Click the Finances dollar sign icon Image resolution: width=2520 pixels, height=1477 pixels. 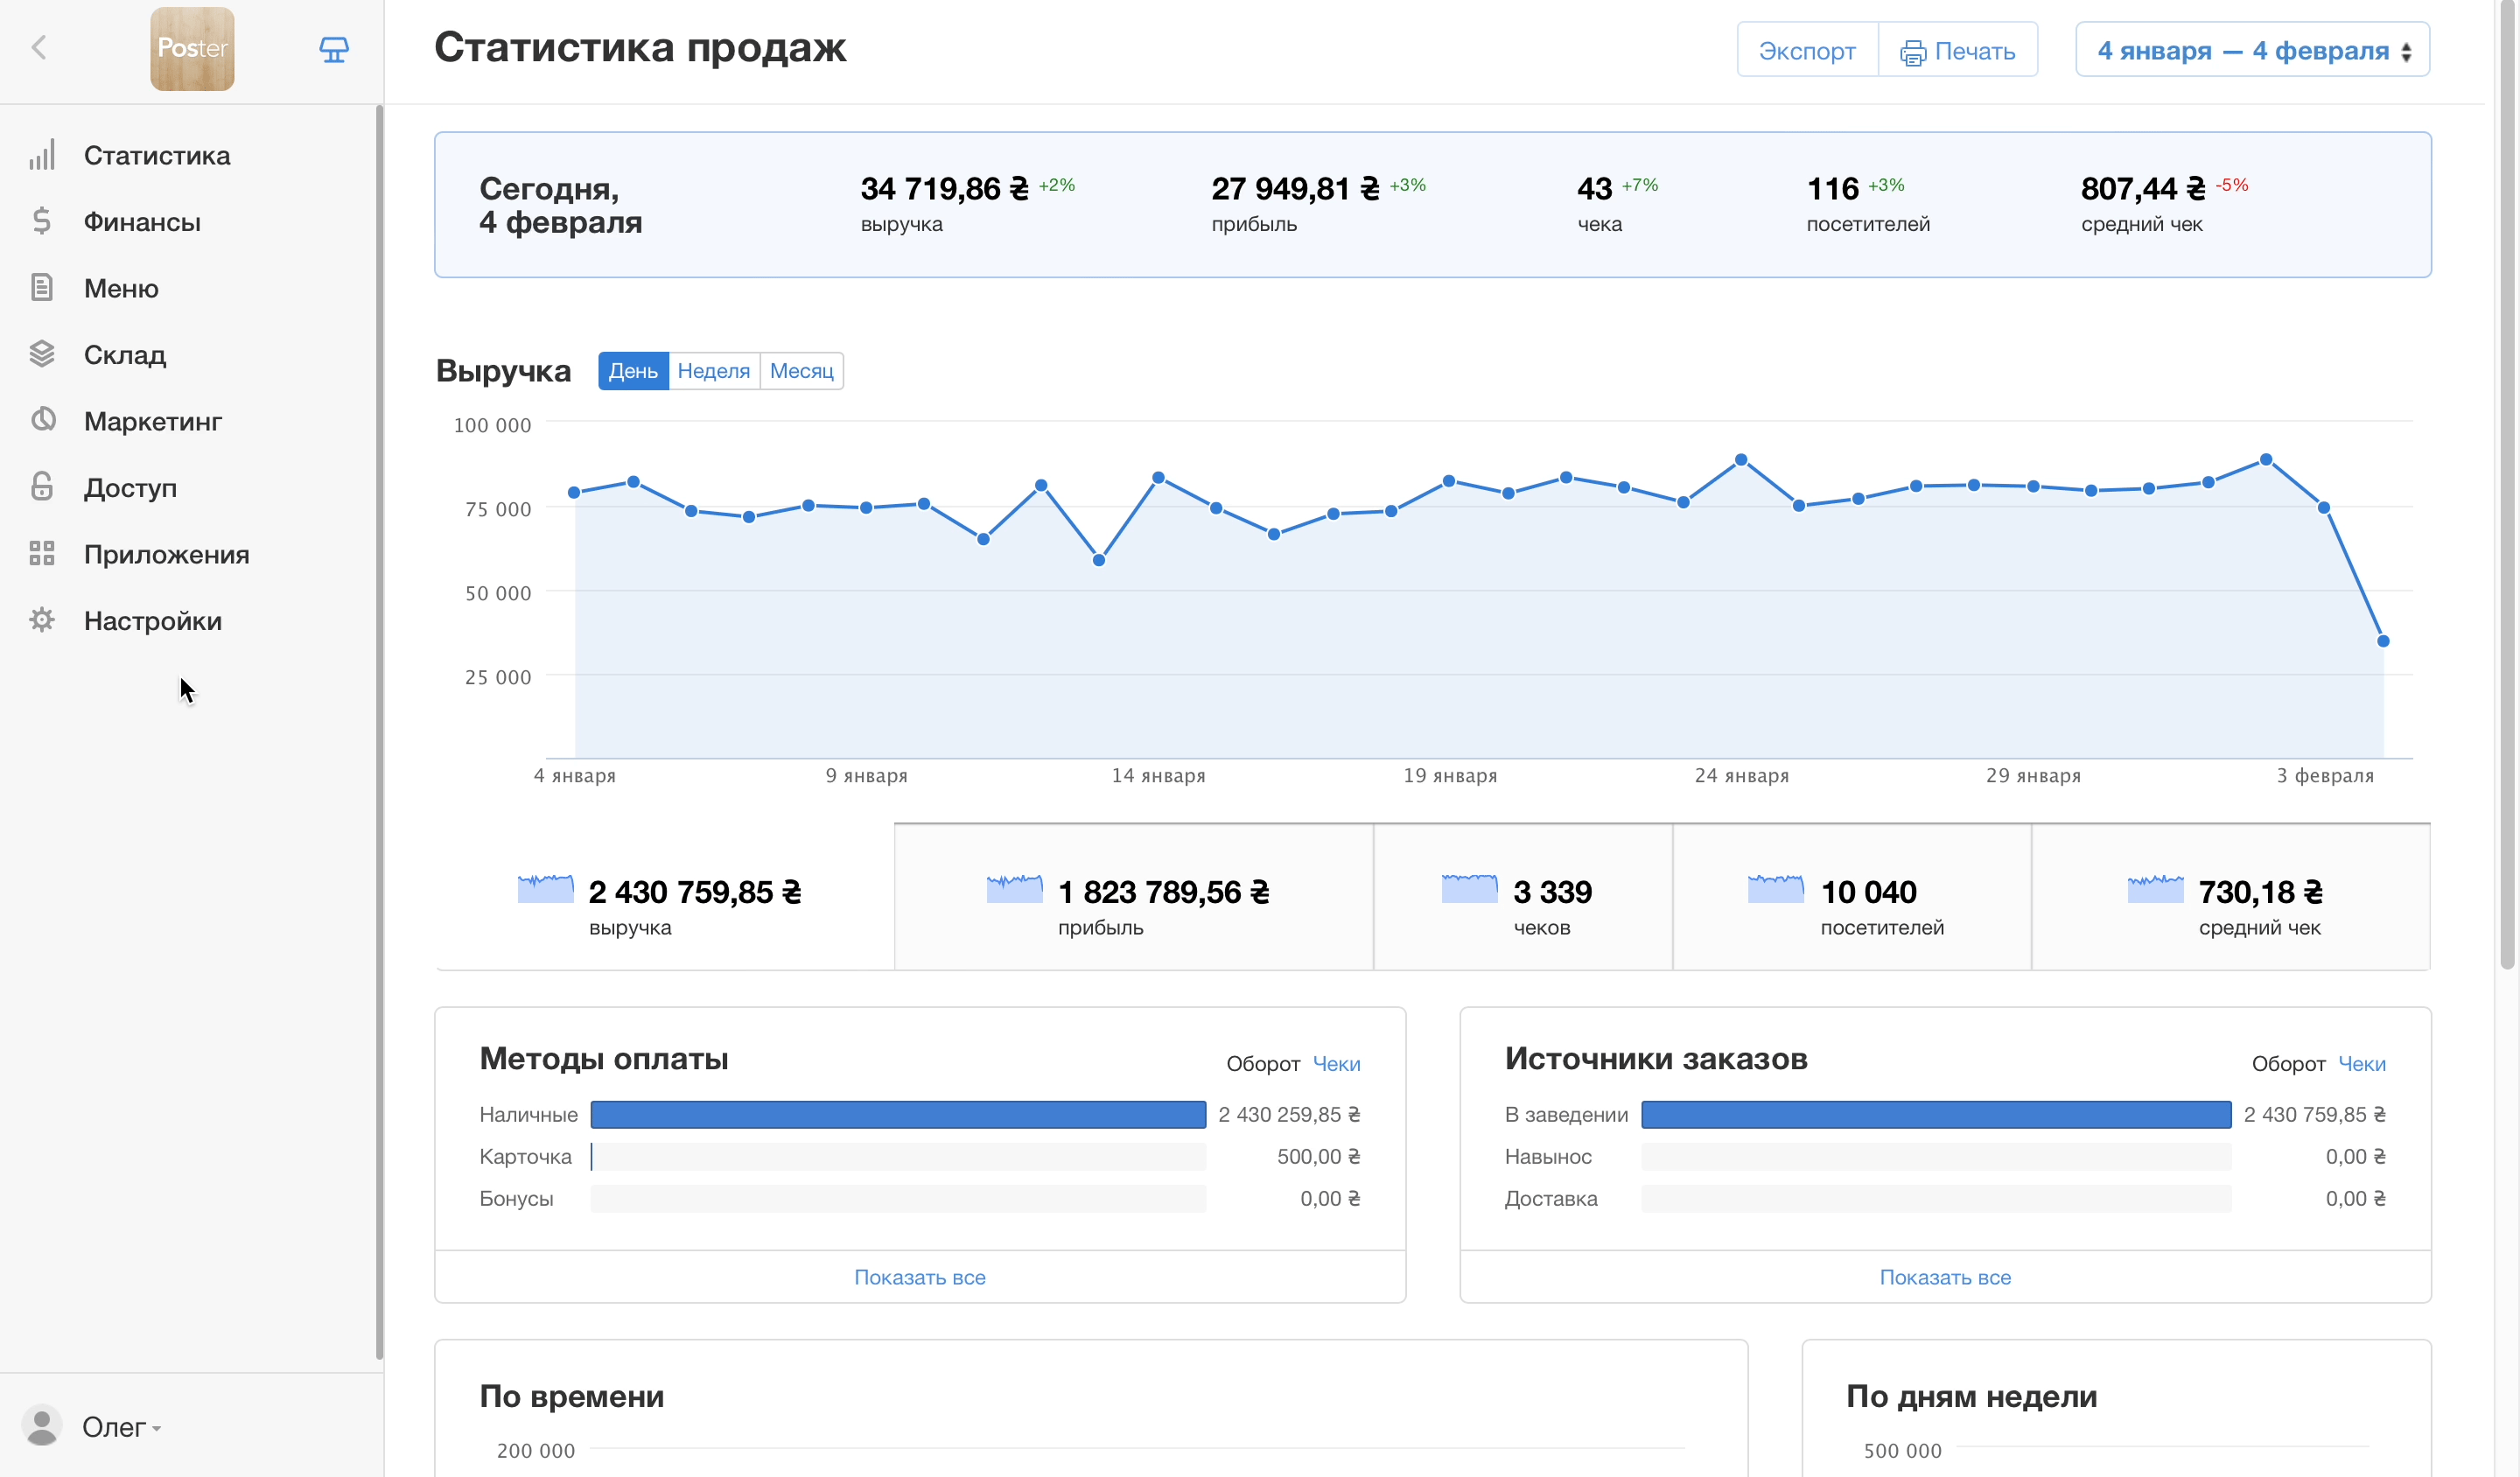[x=41, y=221]
